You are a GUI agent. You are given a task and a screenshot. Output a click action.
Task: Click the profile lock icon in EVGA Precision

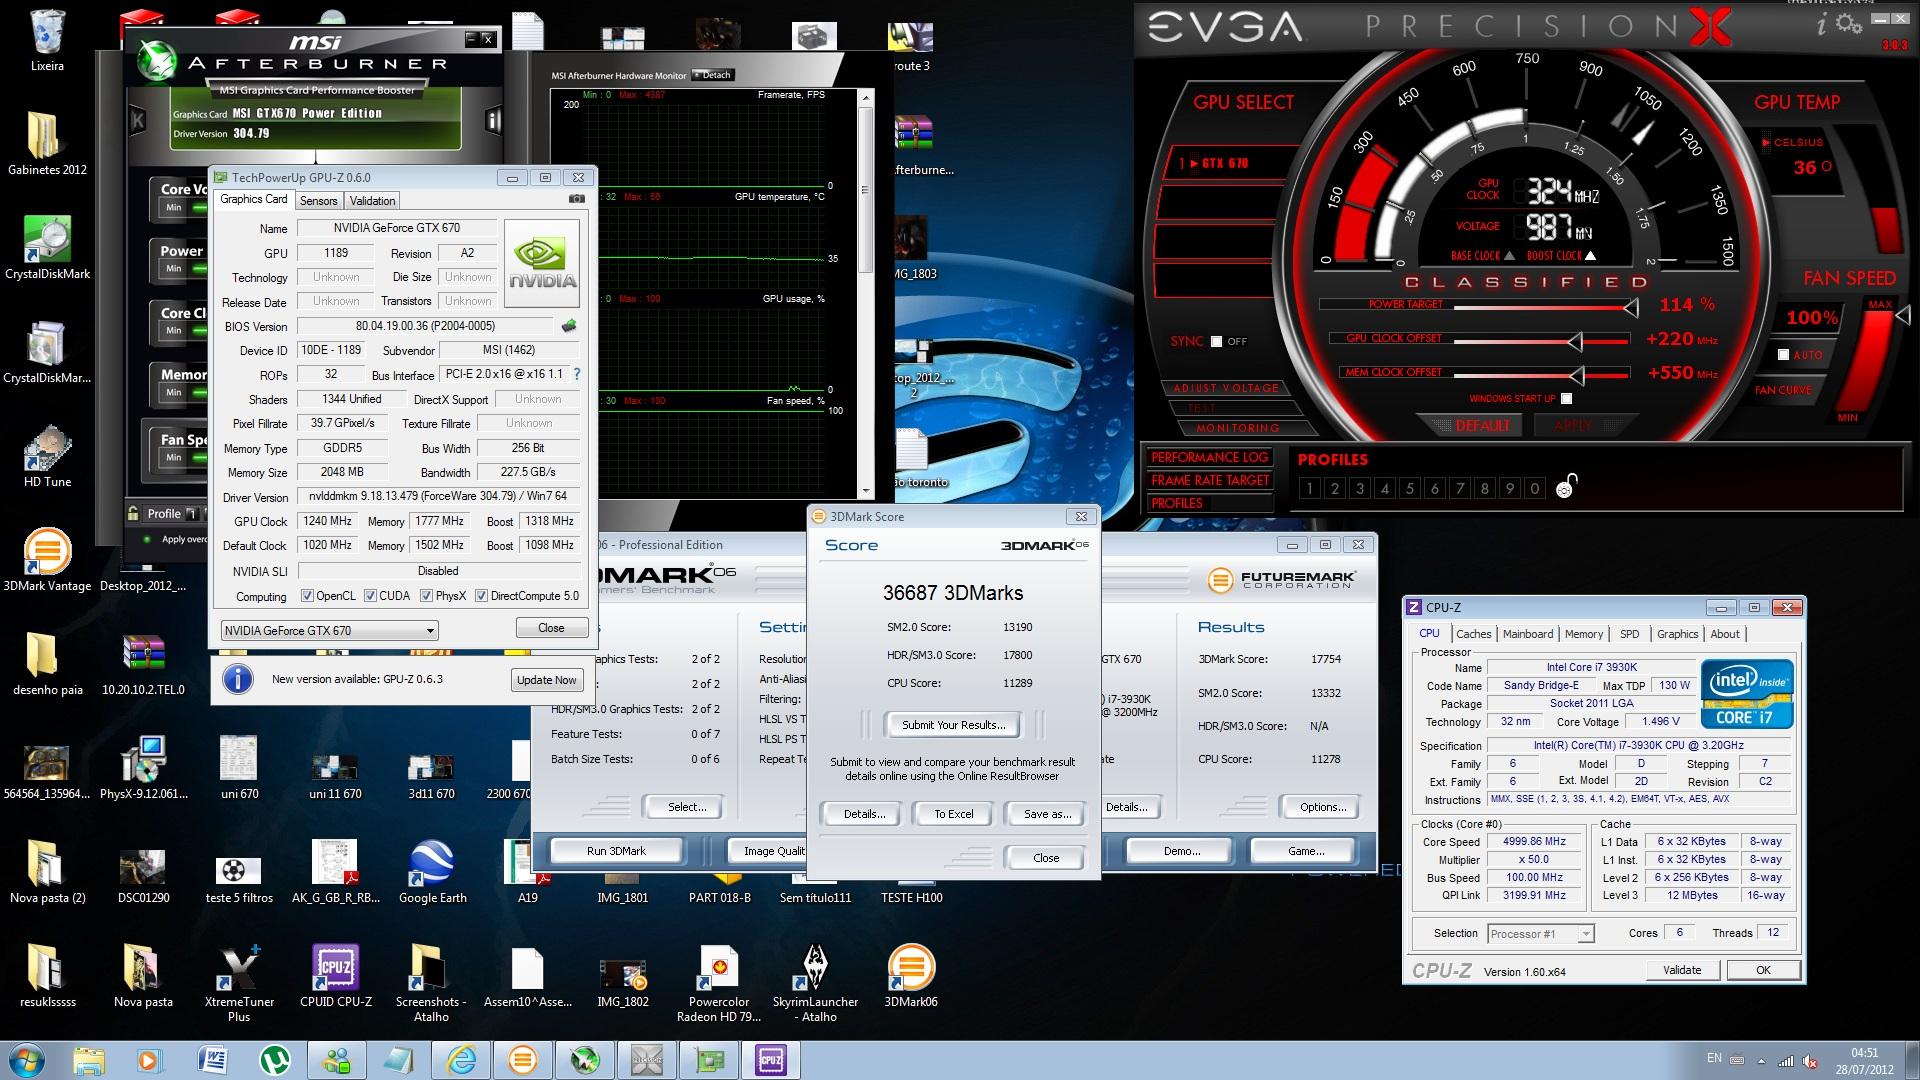[x=1567, y=486]
